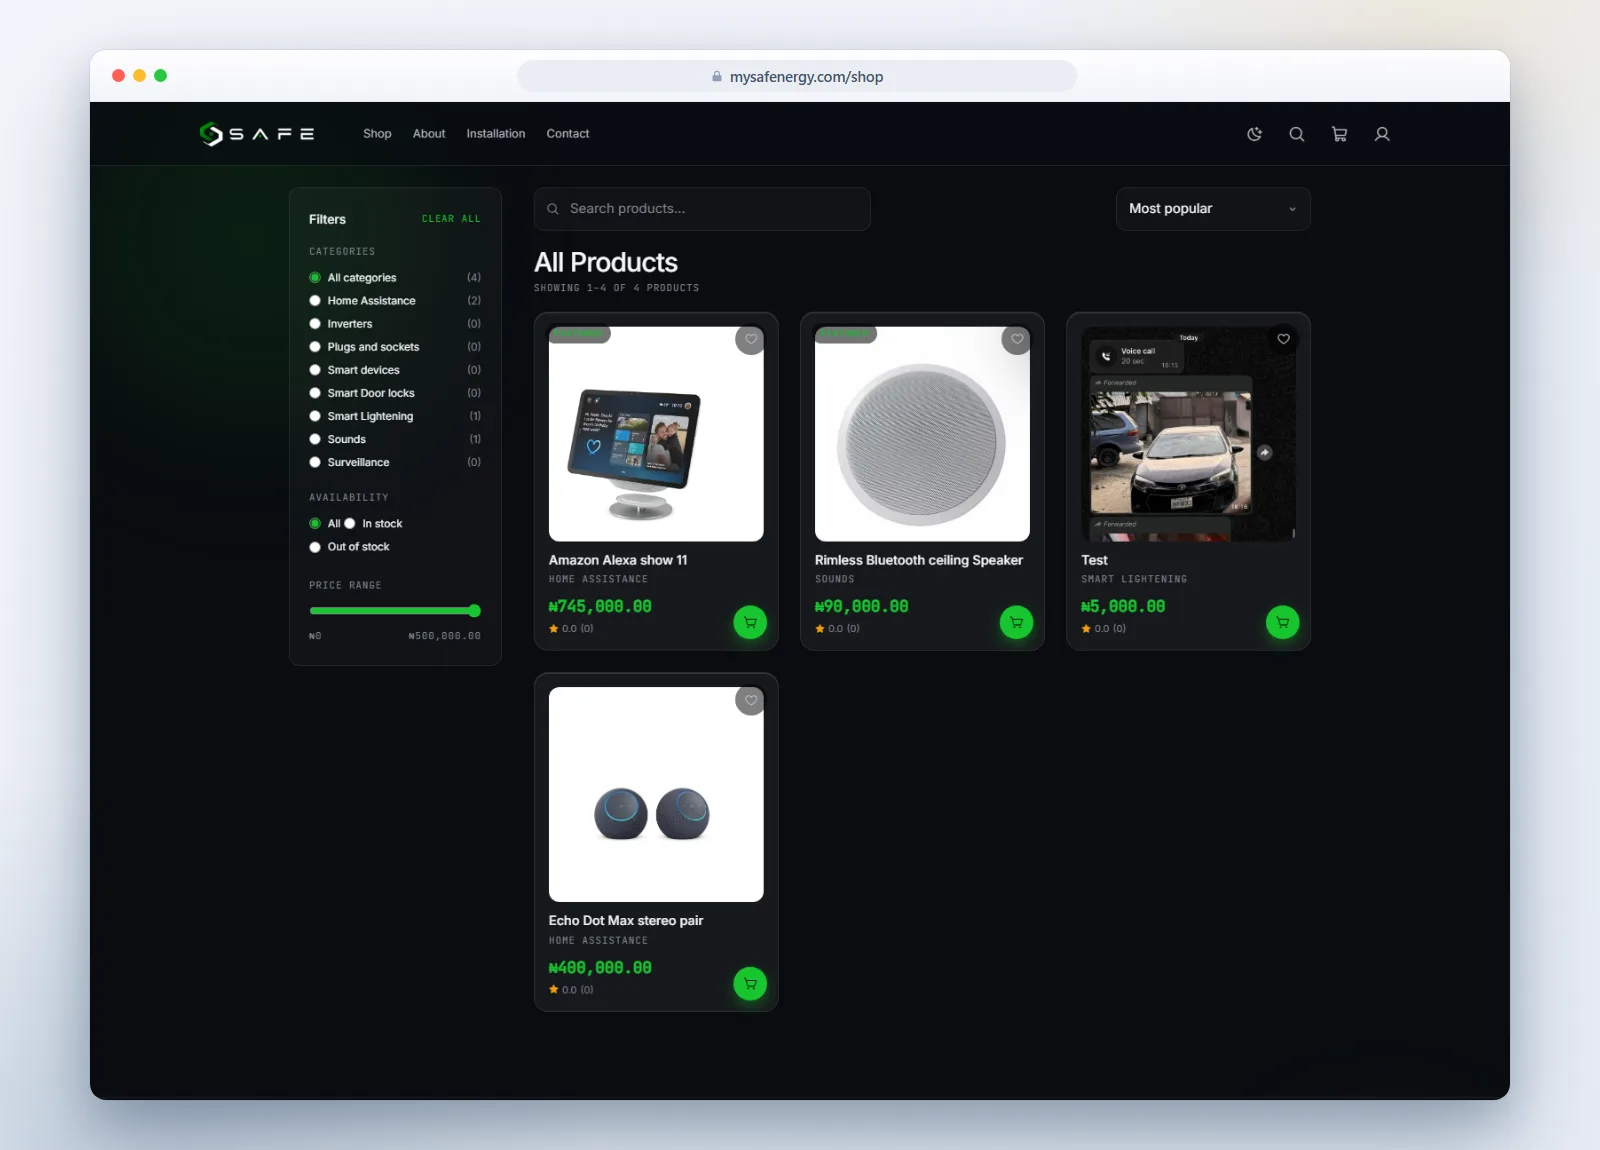The width and height of the screenshot is (1600, 1150).
Task: Click the SAFE logo in the header
Action: click(257, 134)
